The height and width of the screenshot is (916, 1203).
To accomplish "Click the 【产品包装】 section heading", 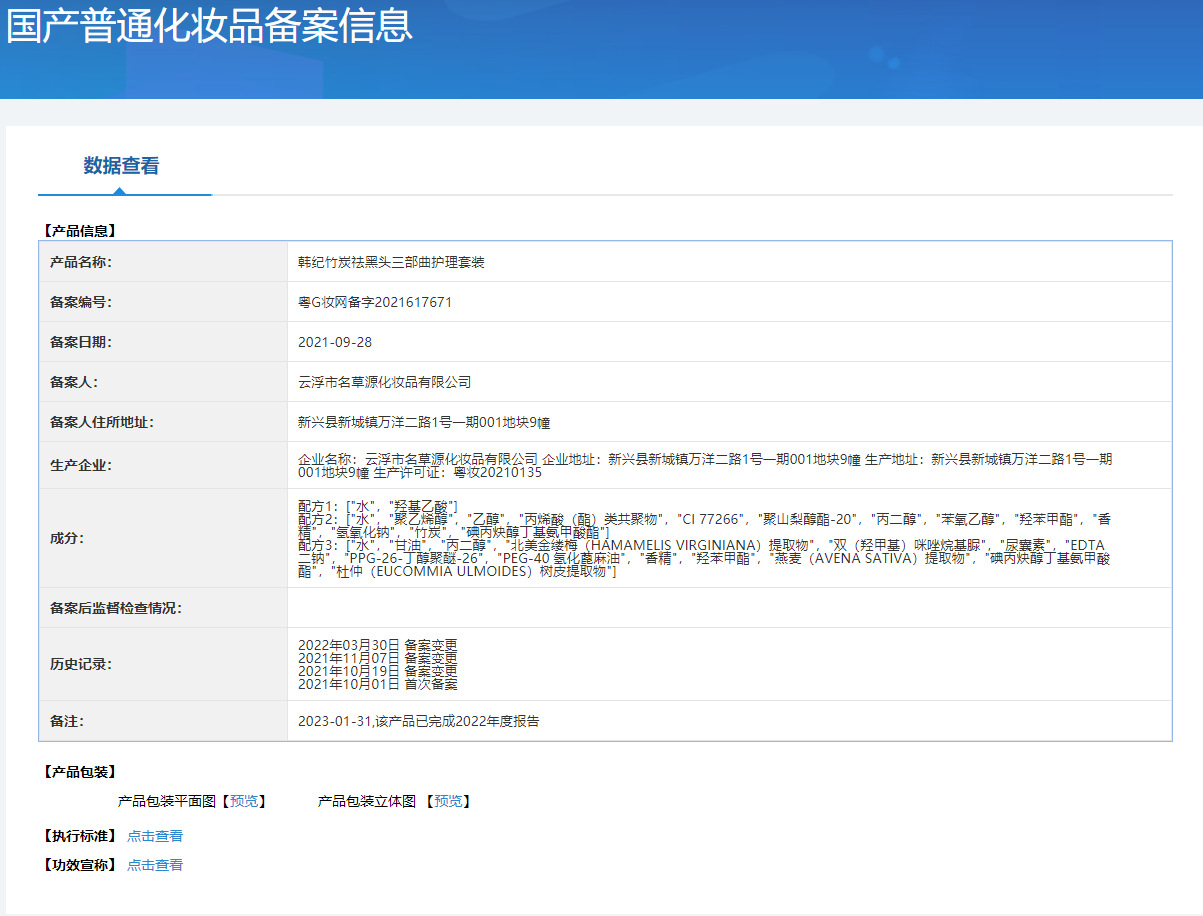I will [80, 772].
